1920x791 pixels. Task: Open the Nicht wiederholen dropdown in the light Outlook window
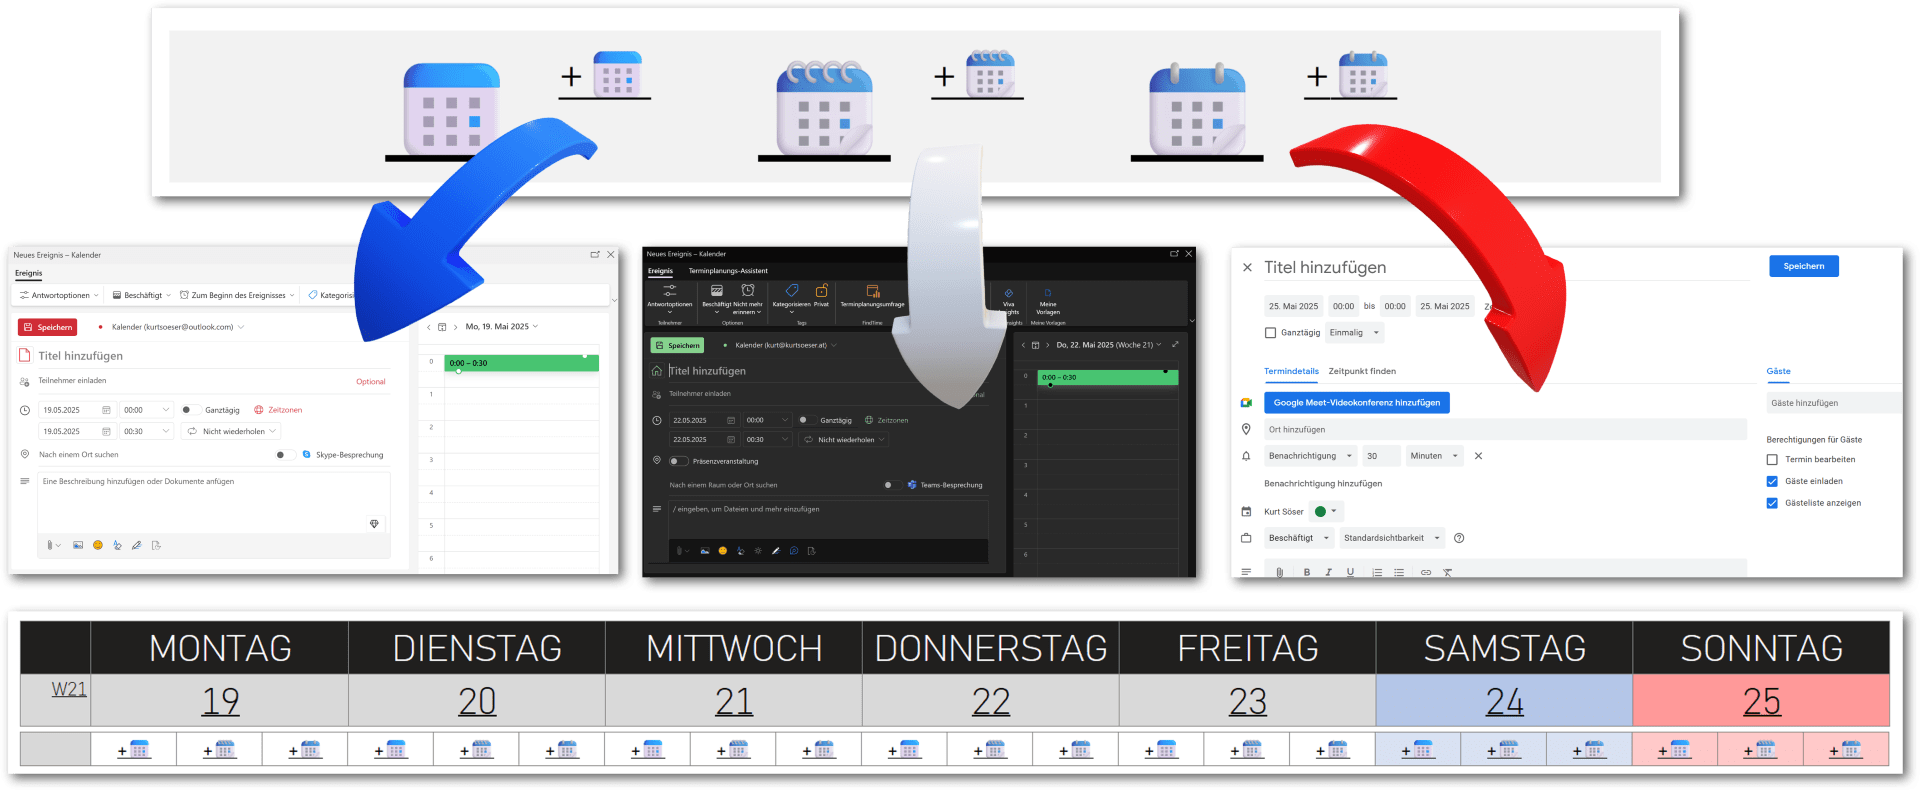[233, 431]
